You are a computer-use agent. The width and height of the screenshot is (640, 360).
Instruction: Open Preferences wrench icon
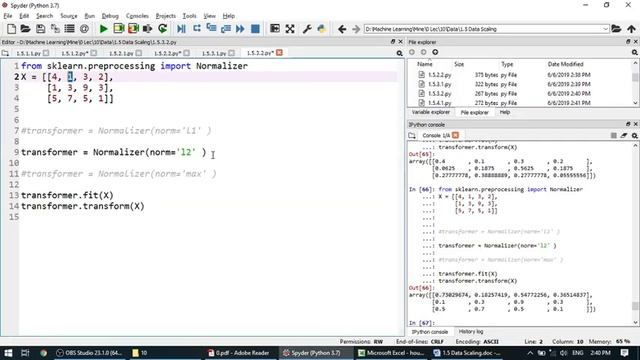(307, 29)
